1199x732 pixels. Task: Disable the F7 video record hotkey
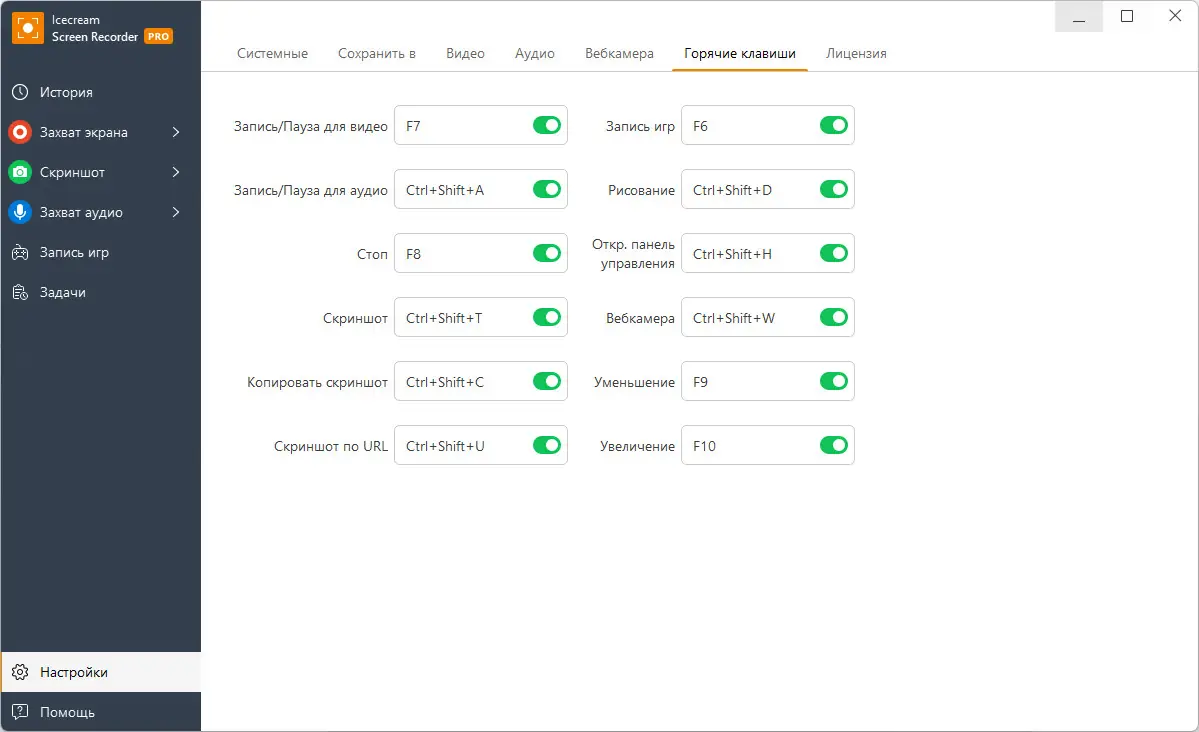[x=546, y=125]
